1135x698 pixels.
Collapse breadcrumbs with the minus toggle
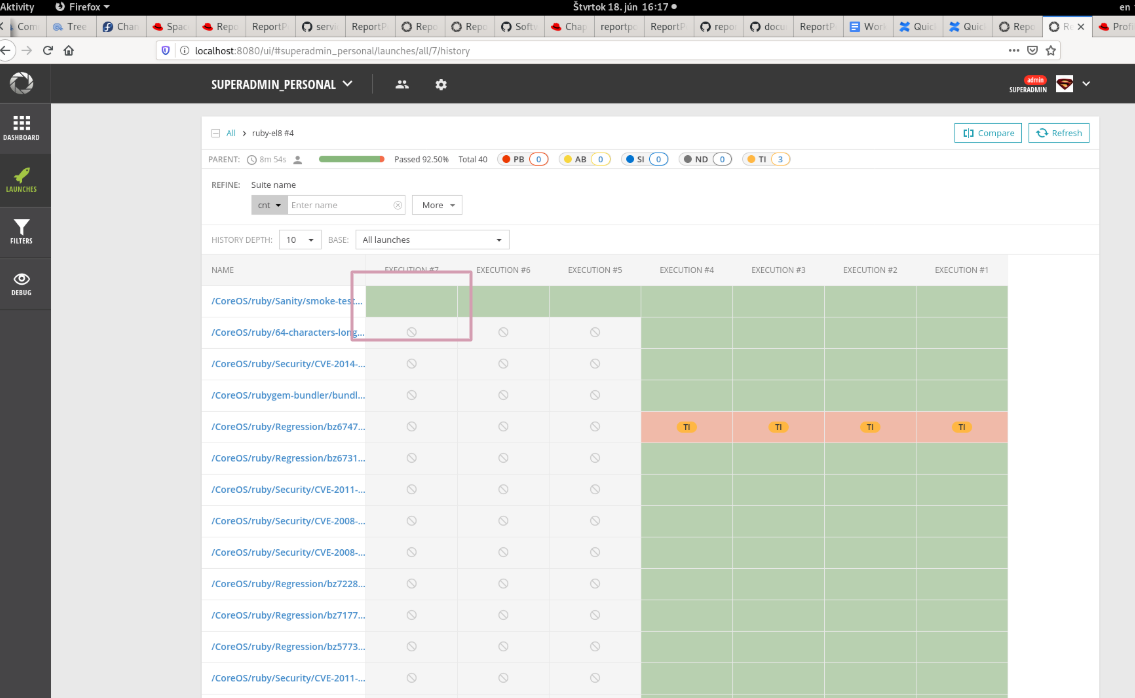tap(214, 132)
